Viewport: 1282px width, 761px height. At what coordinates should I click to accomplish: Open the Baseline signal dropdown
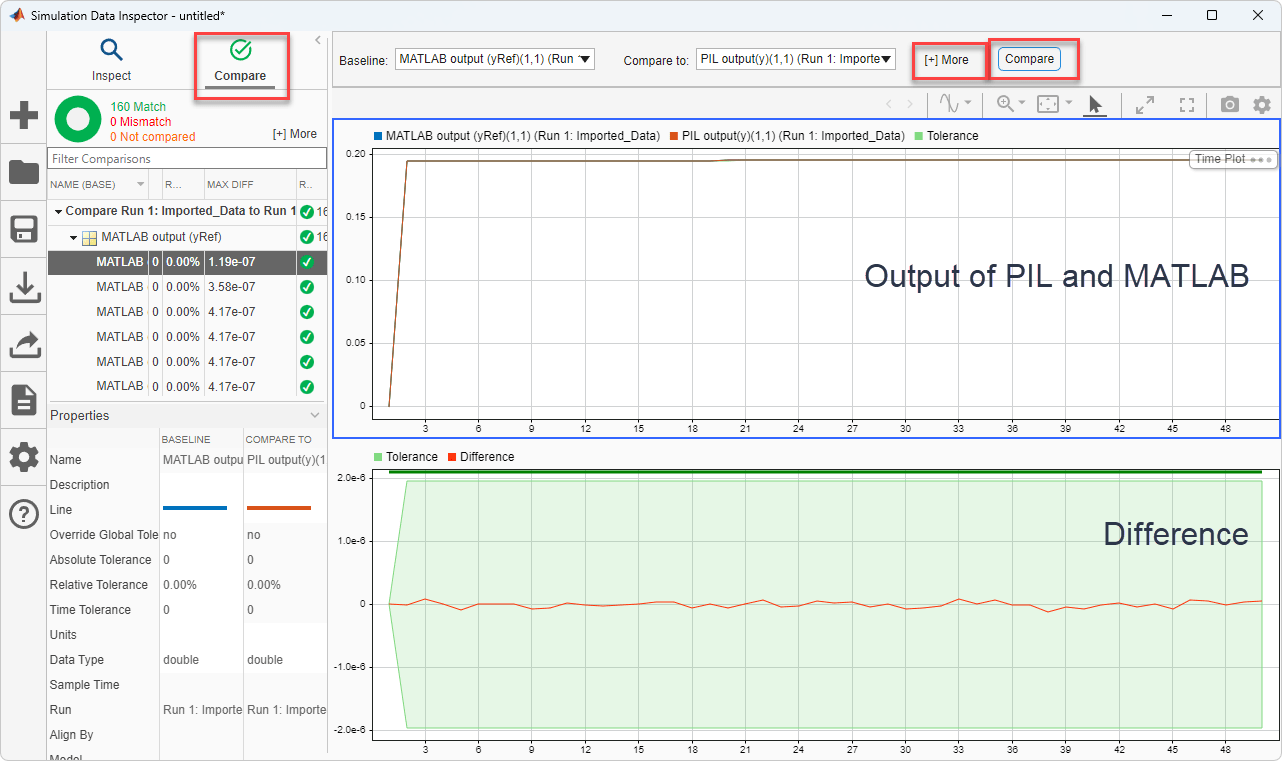[x=494, y=59]
